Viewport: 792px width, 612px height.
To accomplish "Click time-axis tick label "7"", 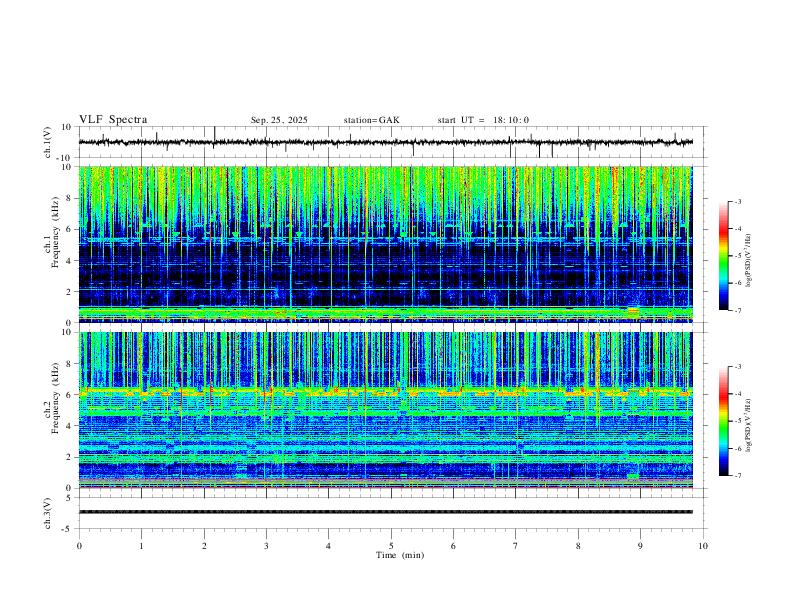I will coord(516,546).
